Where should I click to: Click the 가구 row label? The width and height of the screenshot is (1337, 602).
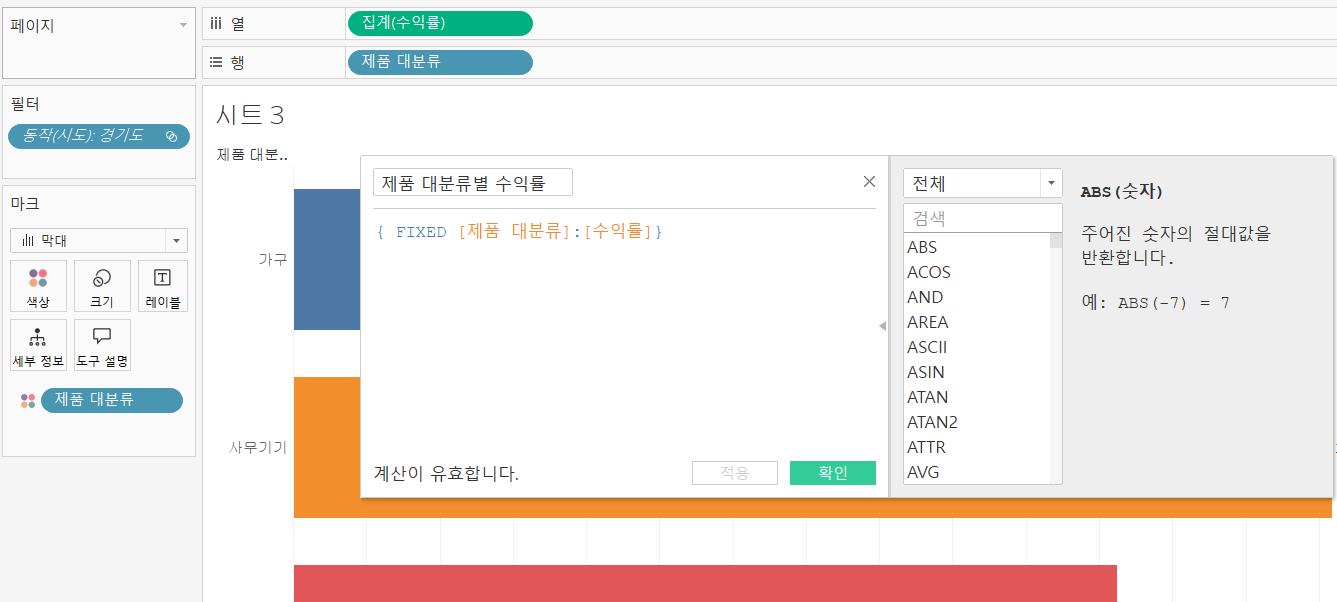point(273,259)
